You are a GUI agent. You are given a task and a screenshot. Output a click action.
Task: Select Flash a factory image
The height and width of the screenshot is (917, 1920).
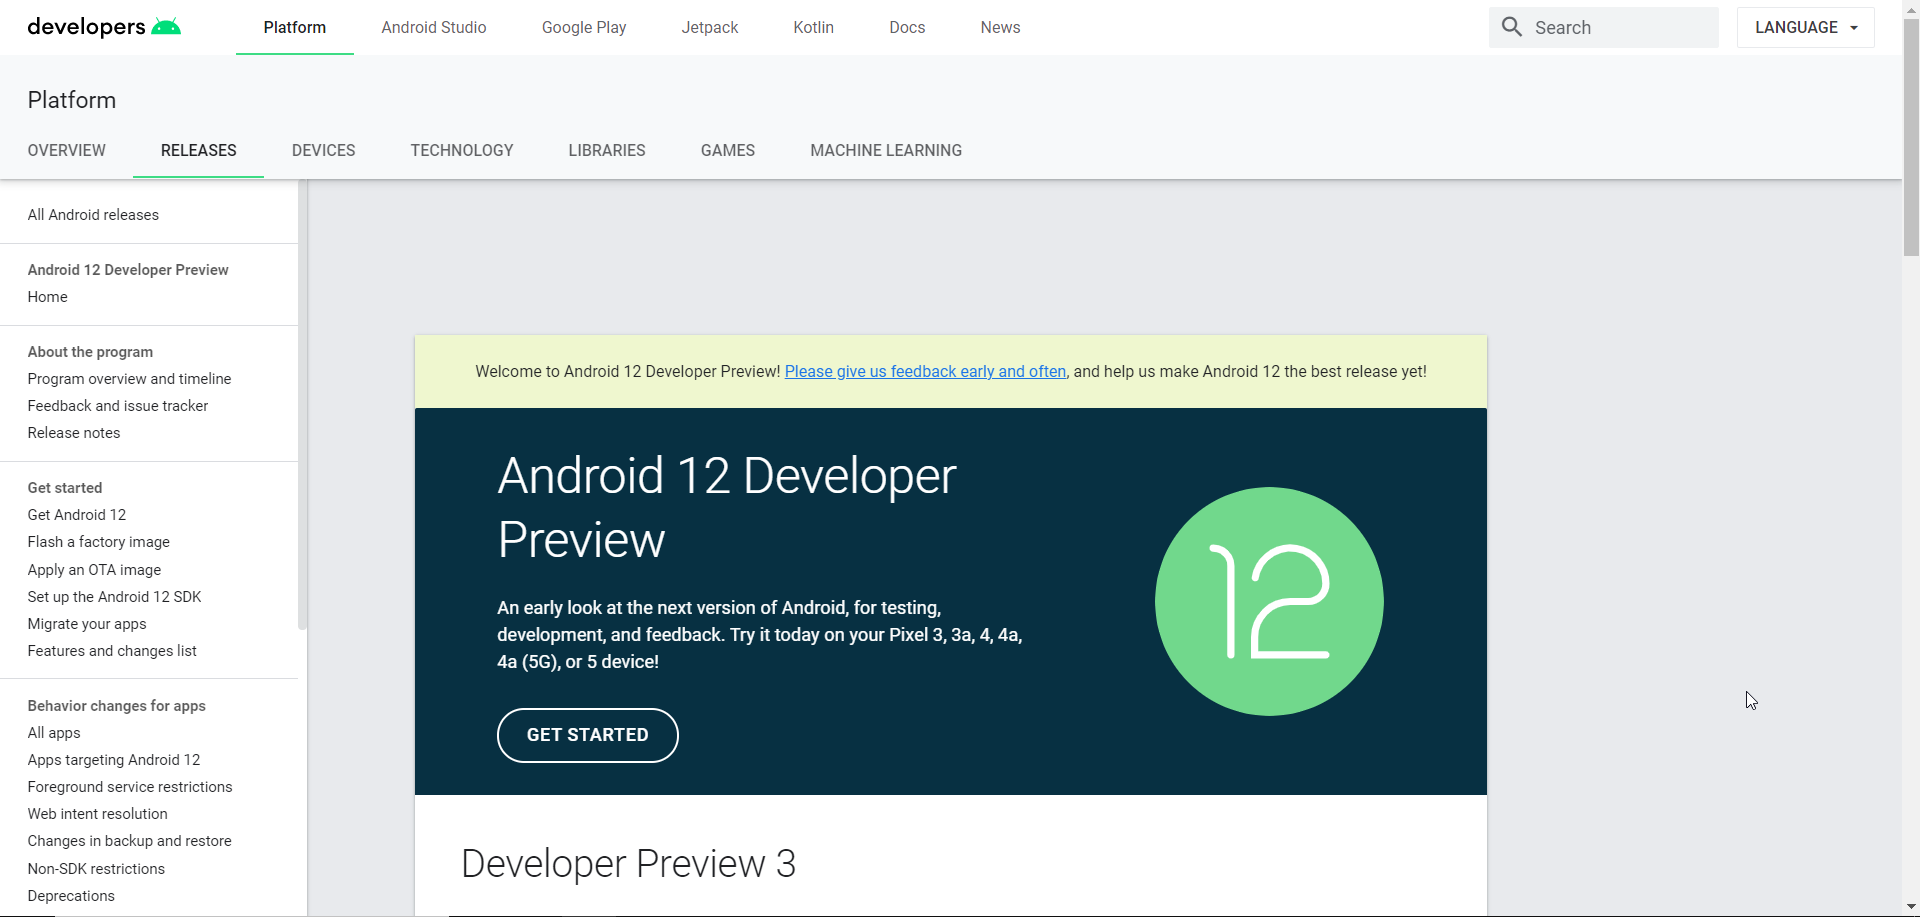coord(98,542)
